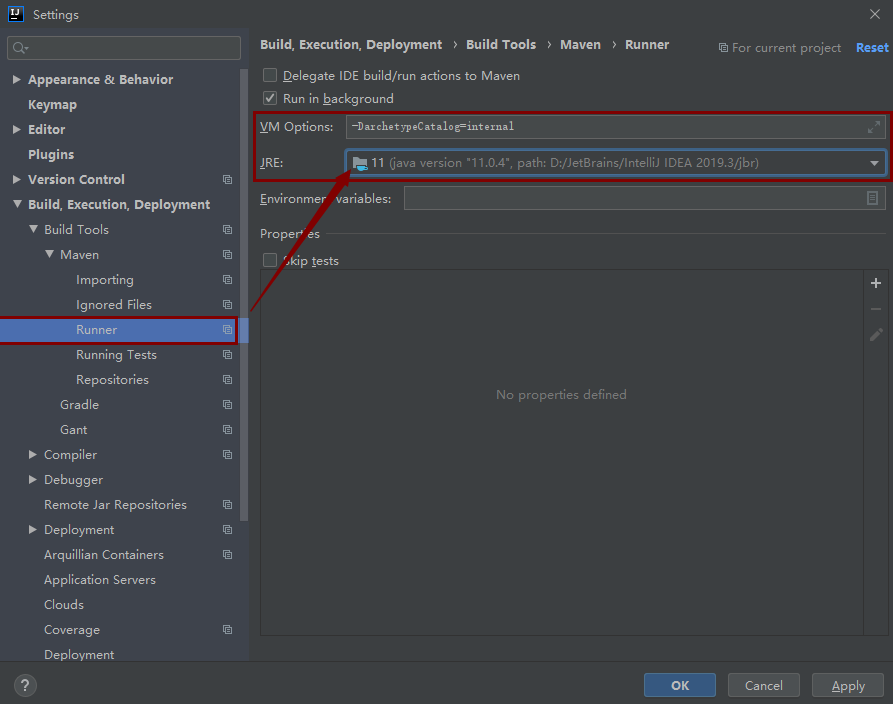Select Keymap in settings tree

[52, 105]
